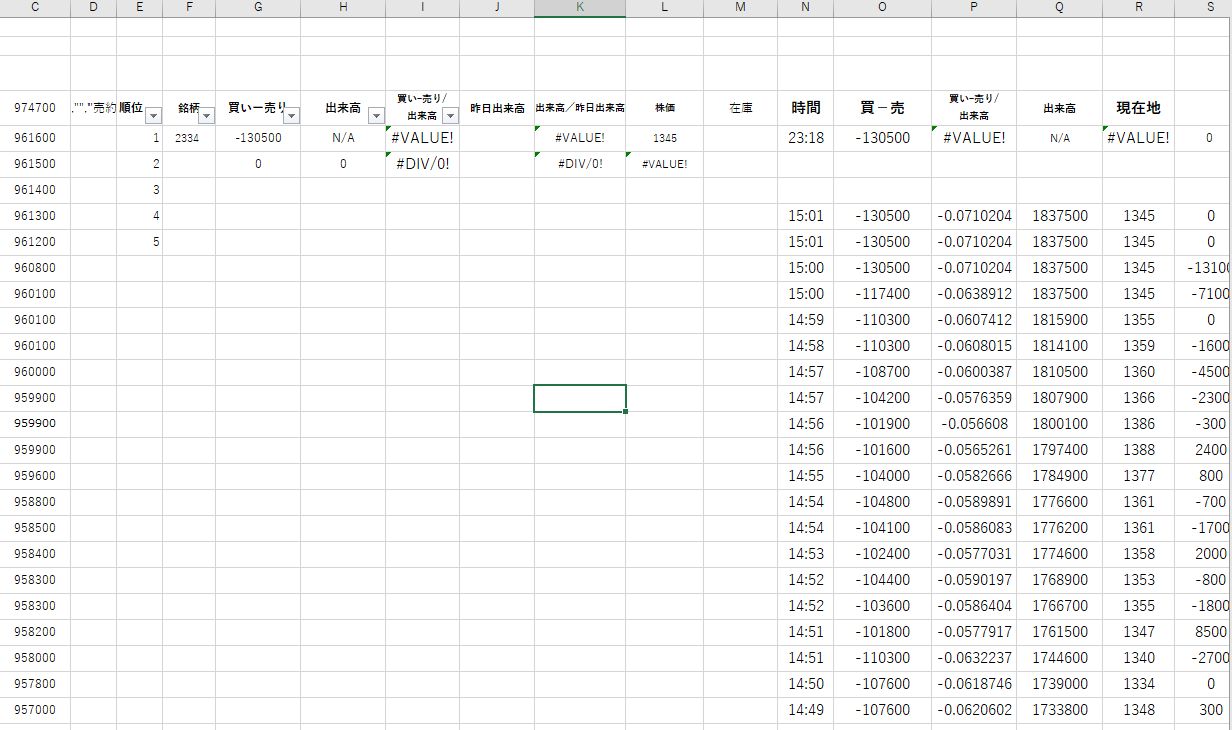Click the cell containing 974700

35,108
